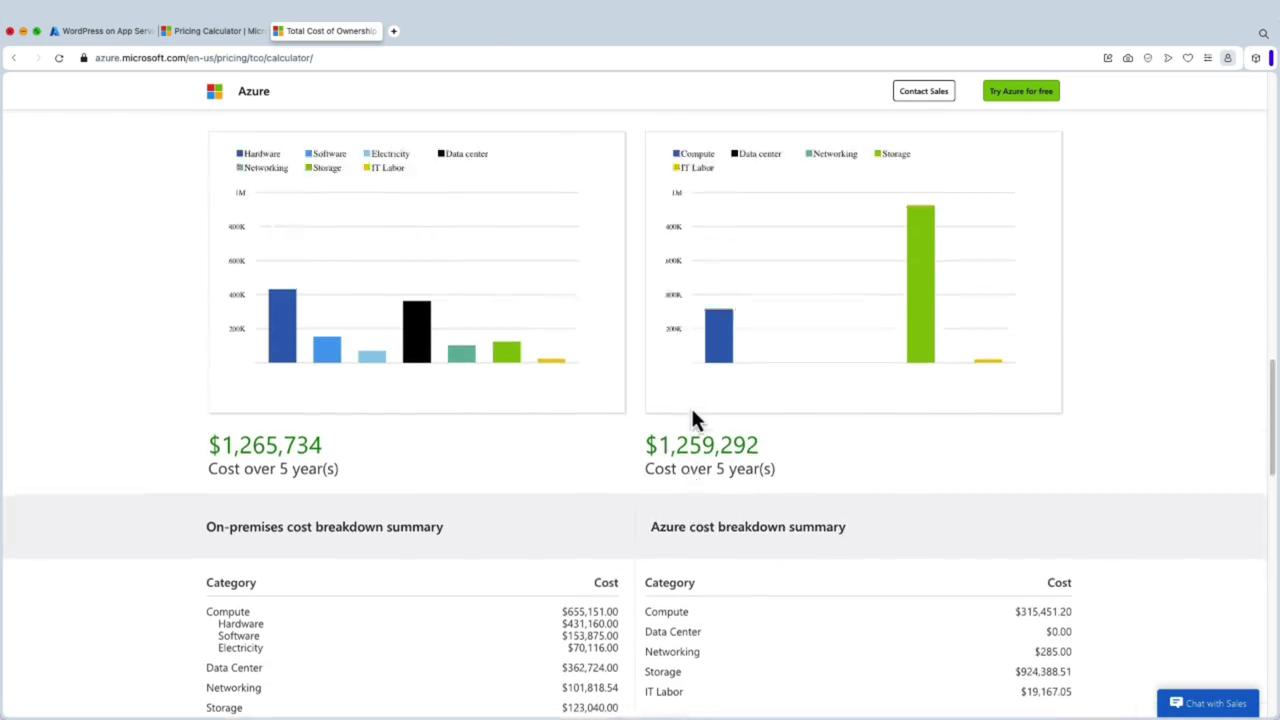Viewport: 1280px width, 720px height.
Task: Reload the page with the refresh icon
Action: (59, 58)
